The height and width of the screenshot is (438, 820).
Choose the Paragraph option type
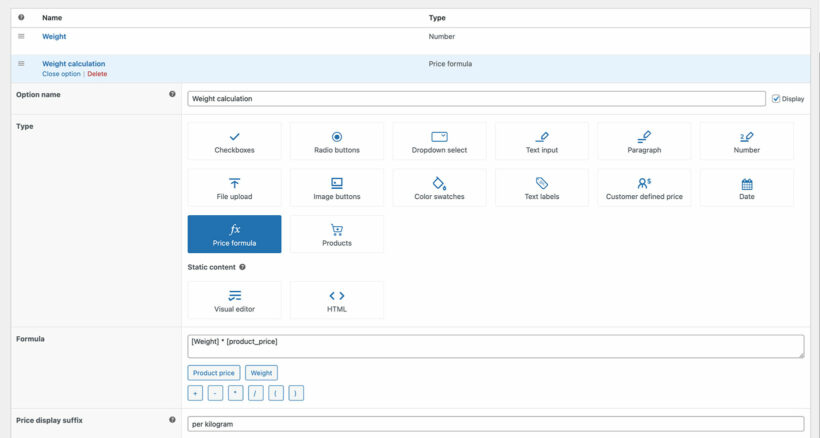click(x=644, y=141)
